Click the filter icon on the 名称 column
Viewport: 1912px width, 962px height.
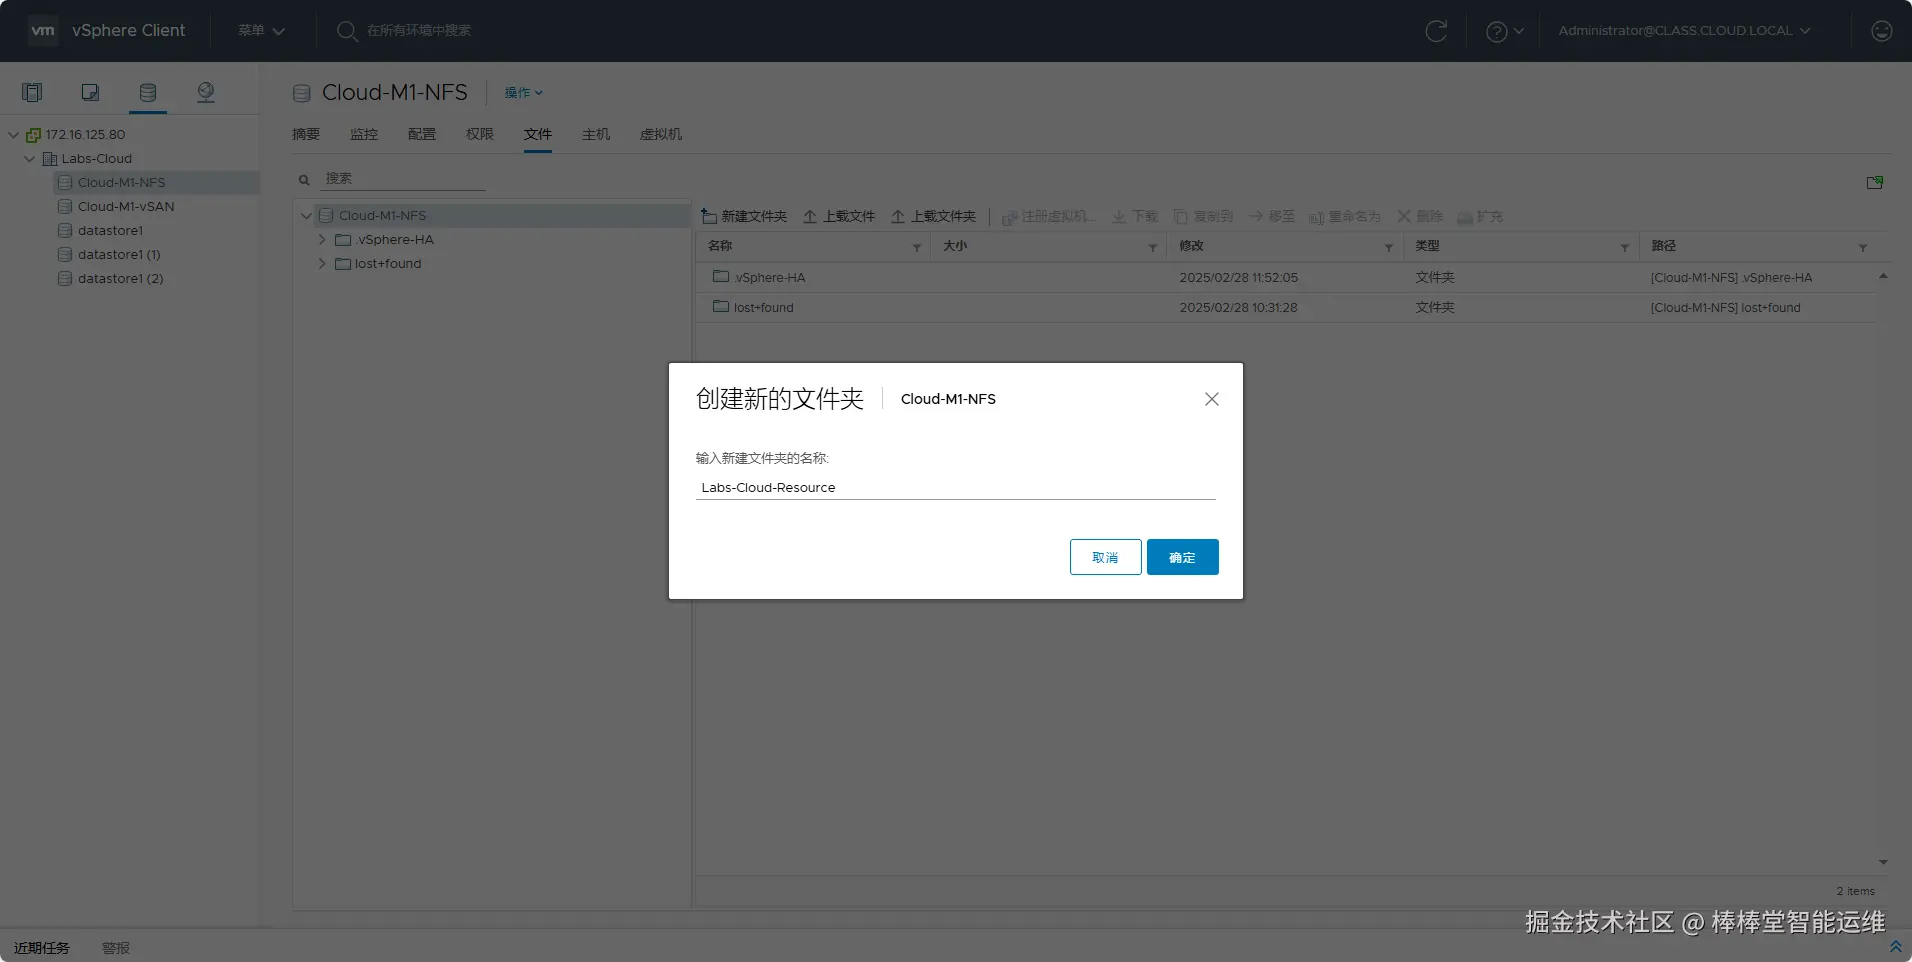[x=917, y=247]
